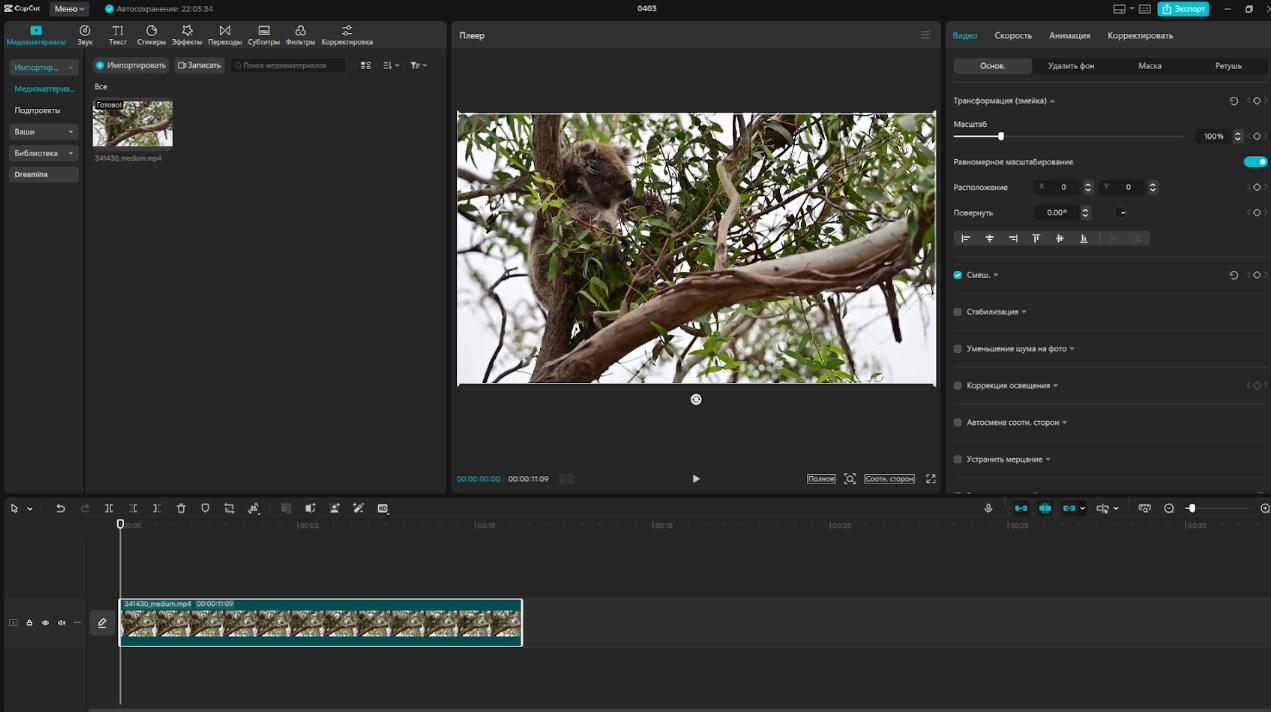Enable the Устранить мерцание checkbox

958,459
